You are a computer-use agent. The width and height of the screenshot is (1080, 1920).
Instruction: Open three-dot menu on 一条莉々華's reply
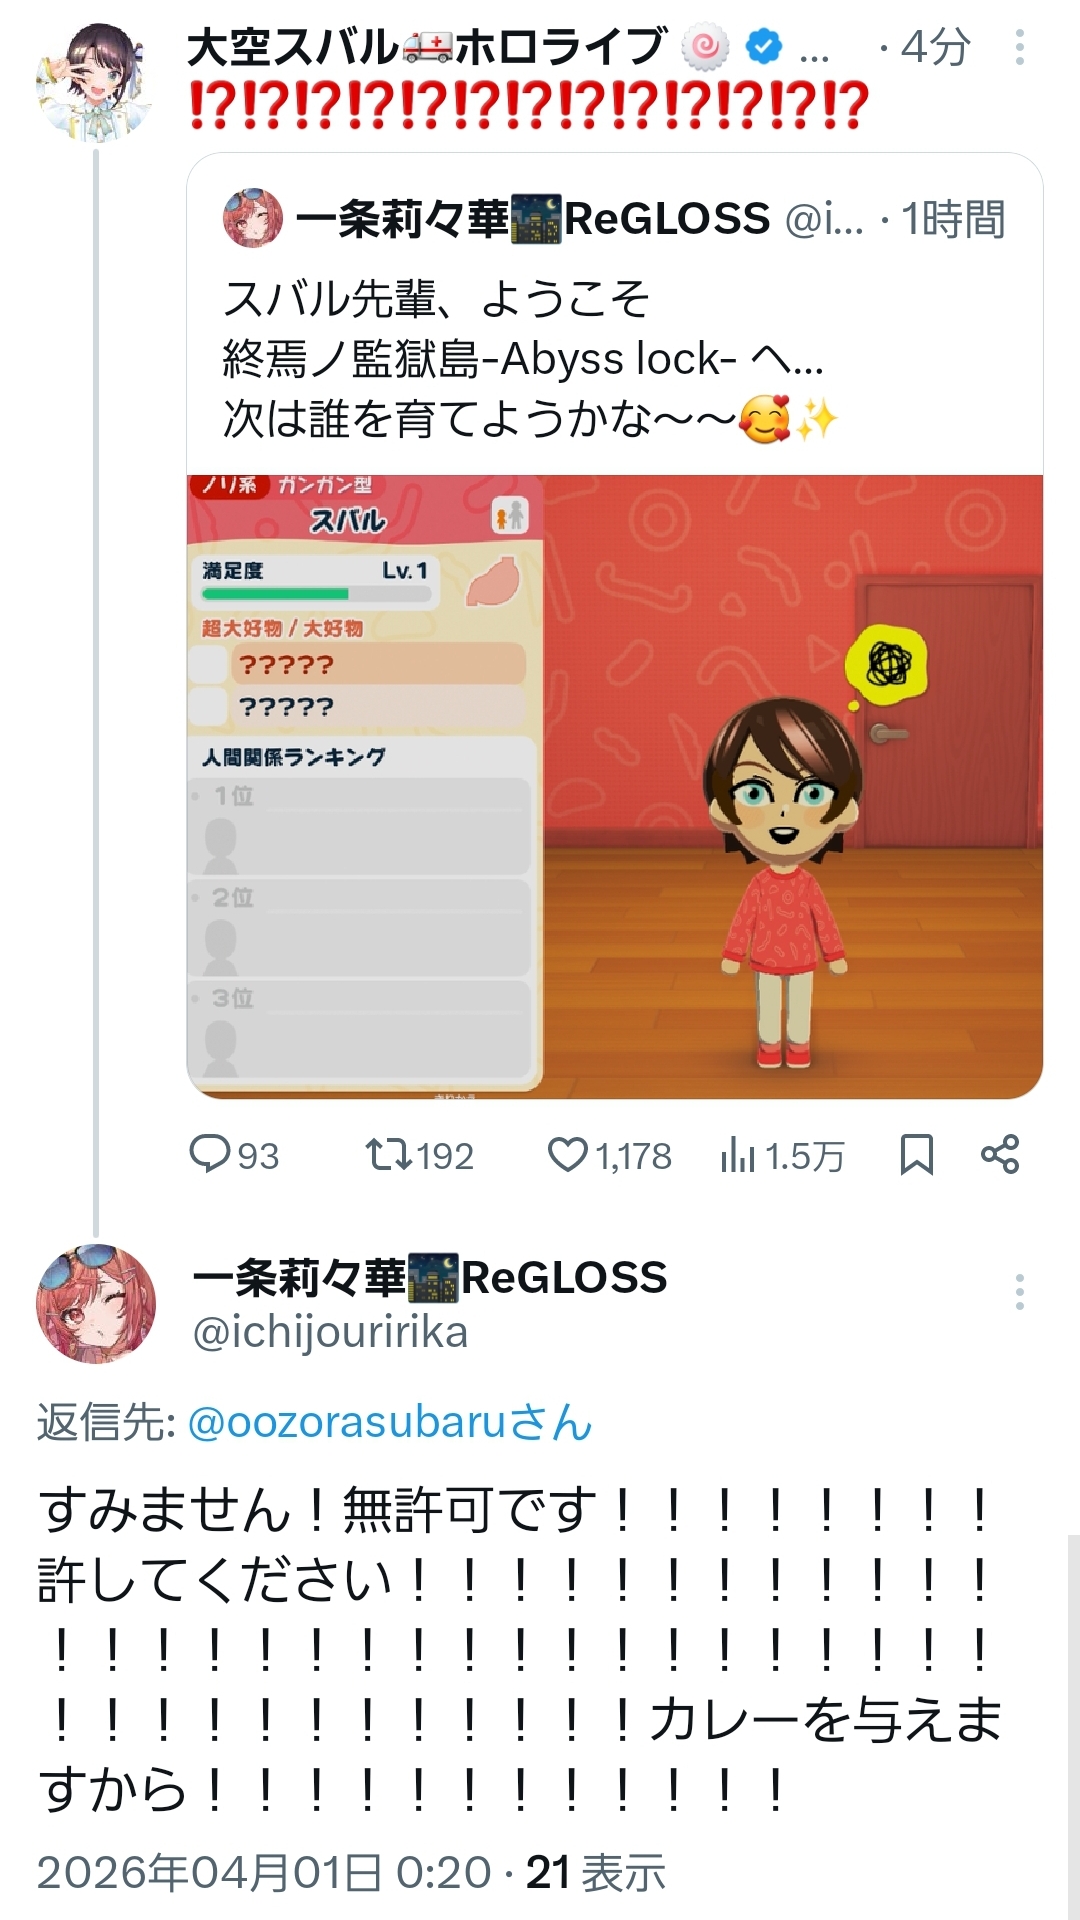point(1019,1292)
